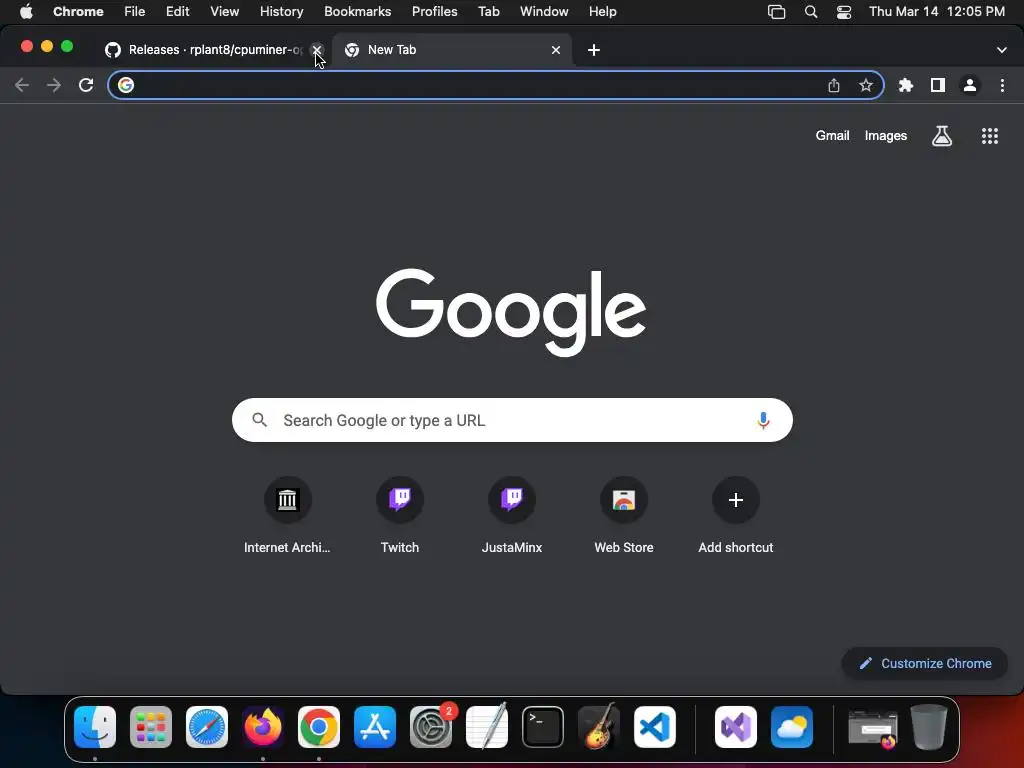Expand the tab search chevron
Image resolution: width=1024 pixels, height=768 pixels.
[1001, 50]
